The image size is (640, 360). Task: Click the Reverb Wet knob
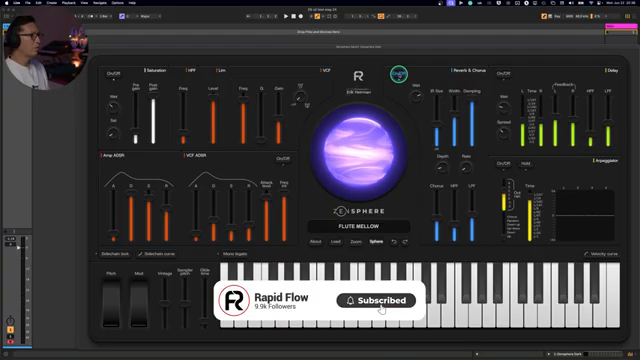pos(416,96)
